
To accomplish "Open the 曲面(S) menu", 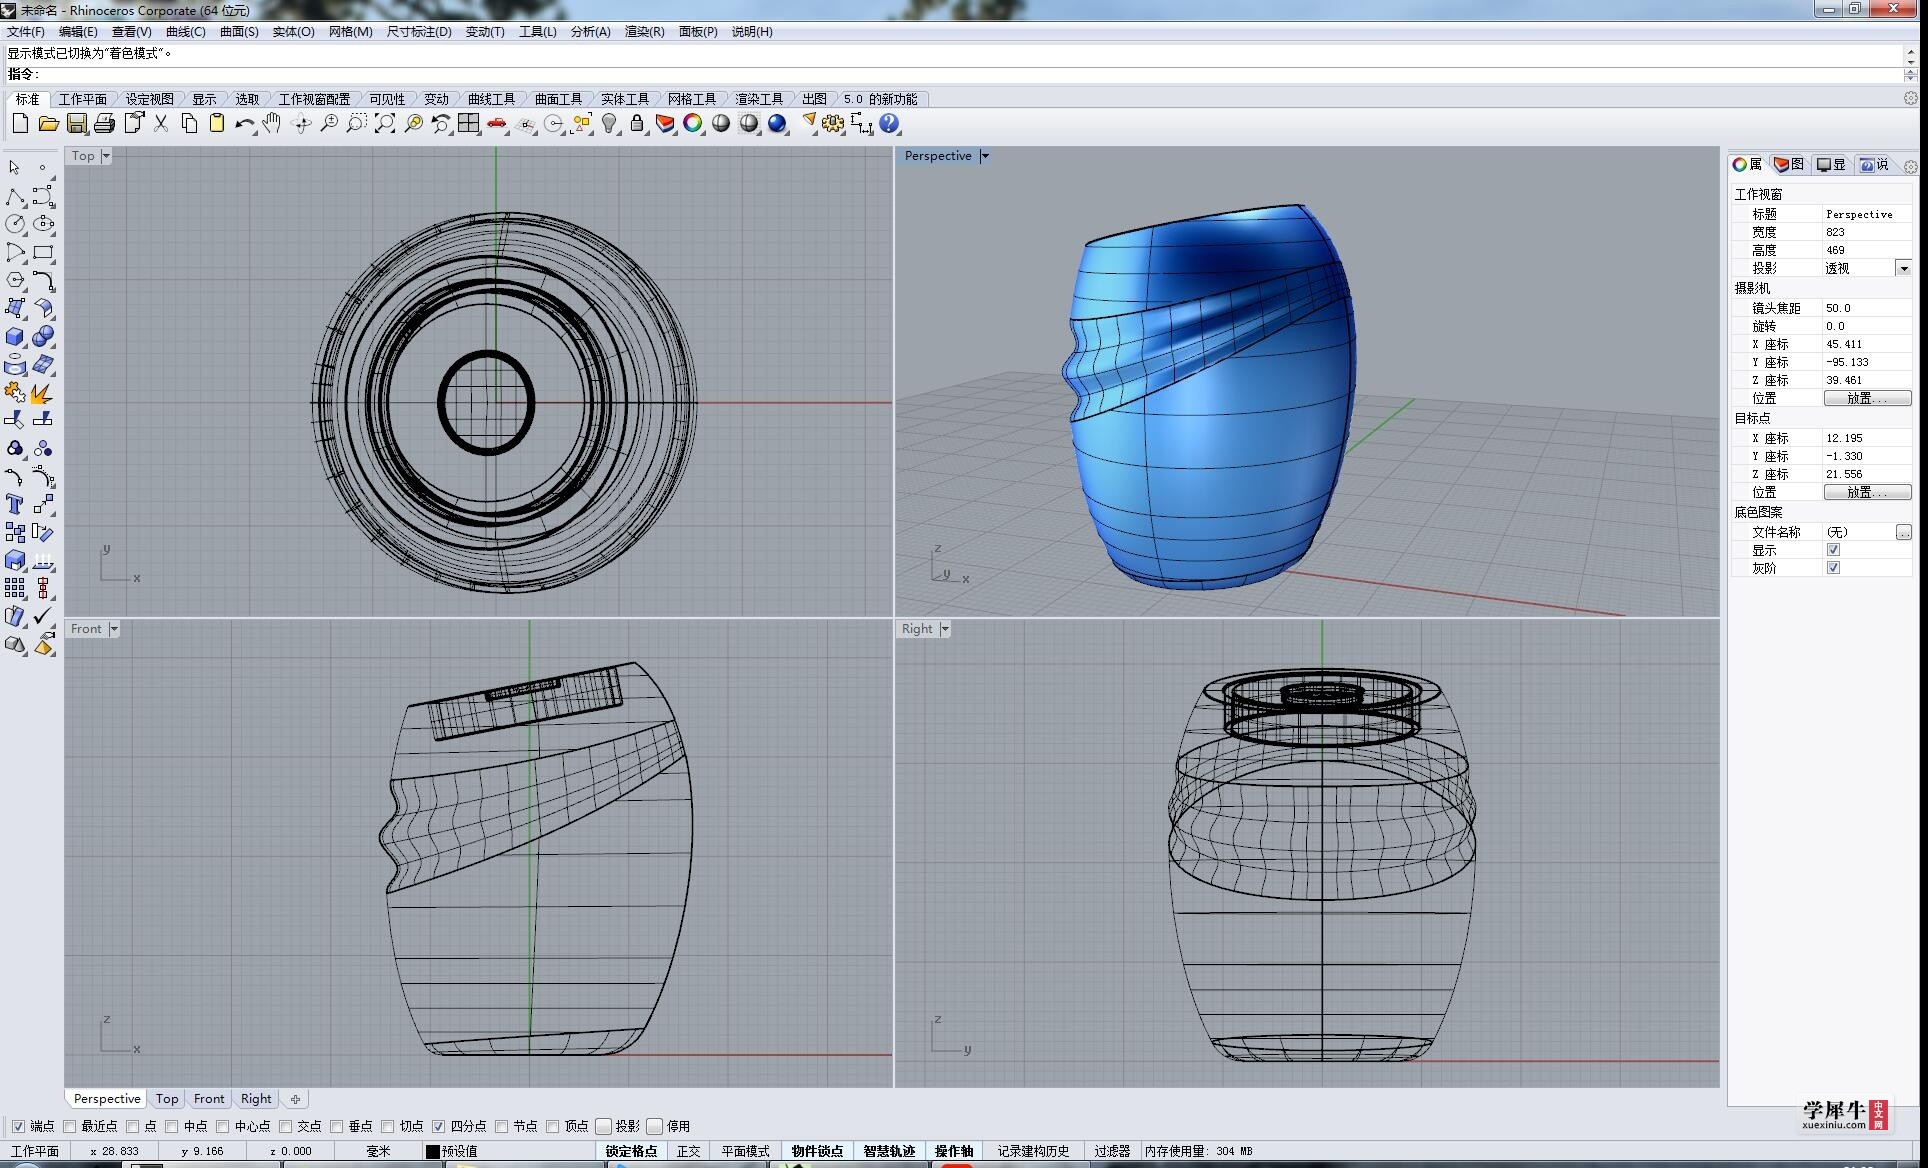I will click(x=239, y=32).
